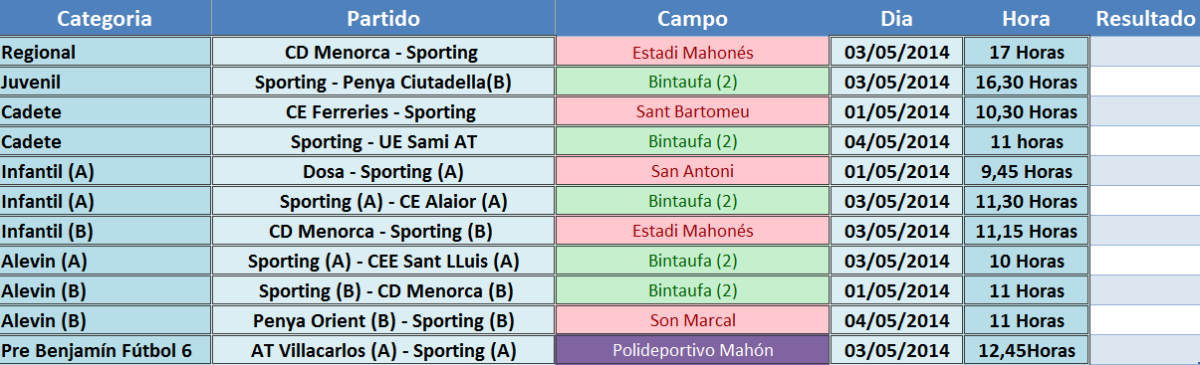Select the CD Menorca - Sporting Regional match
Screen dimensions: 1200x365
(x=383, y=52)
